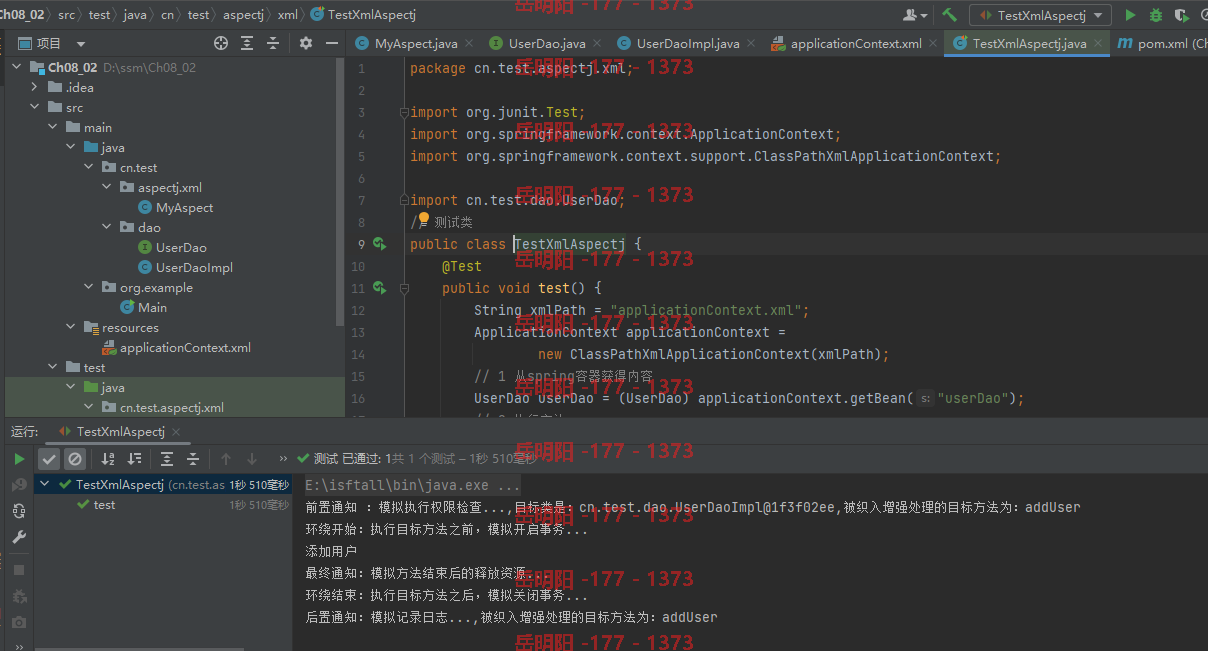Click console line 'E:\isftall\bin\java.exe ...'

(x=412, y=485)
